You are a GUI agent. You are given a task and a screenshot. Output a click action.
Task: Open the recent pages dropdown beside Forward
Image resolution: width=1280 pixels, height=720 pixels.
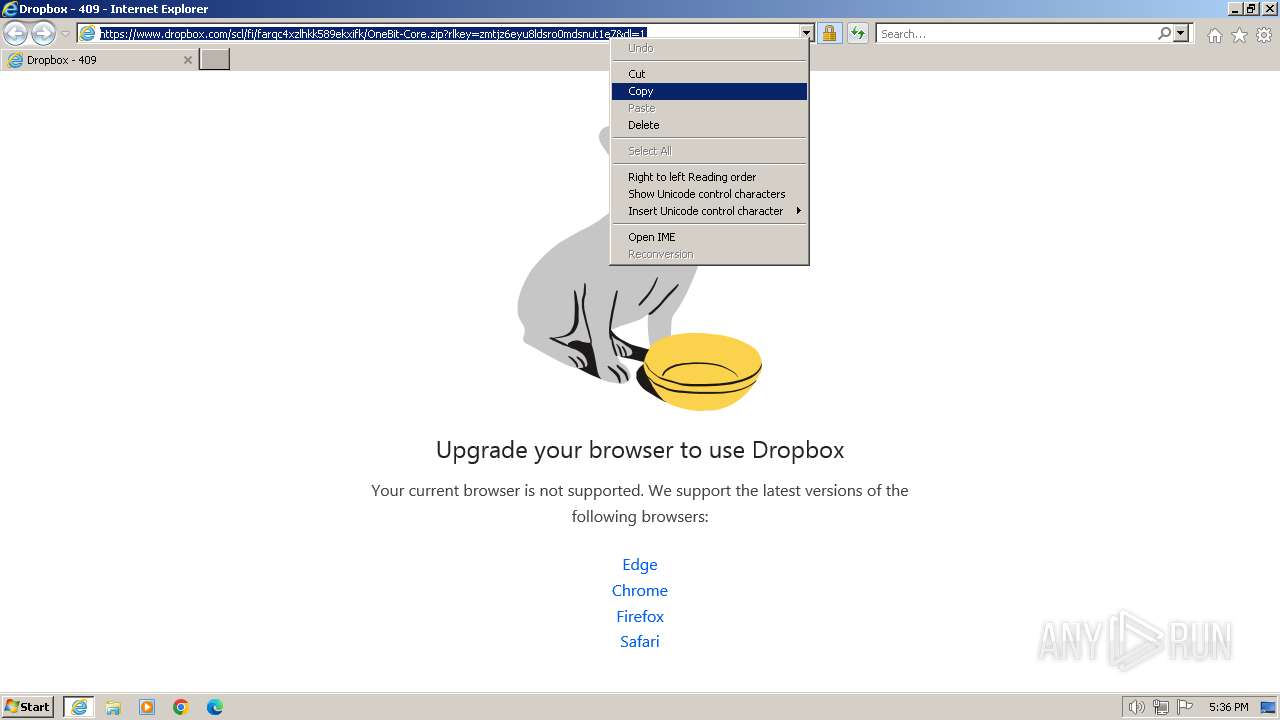[x=65, y=34]
